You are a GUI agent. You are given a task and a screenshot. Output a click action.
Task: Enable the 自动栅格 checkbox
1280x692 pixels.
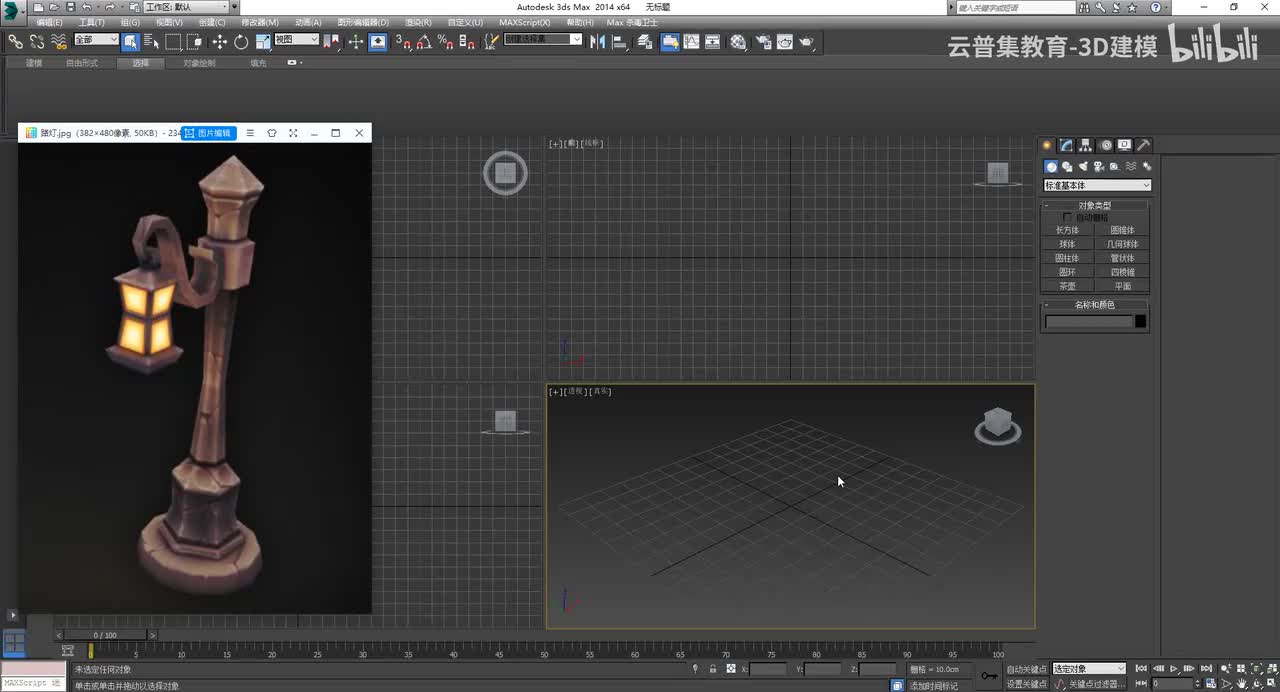click(1067, 217)
